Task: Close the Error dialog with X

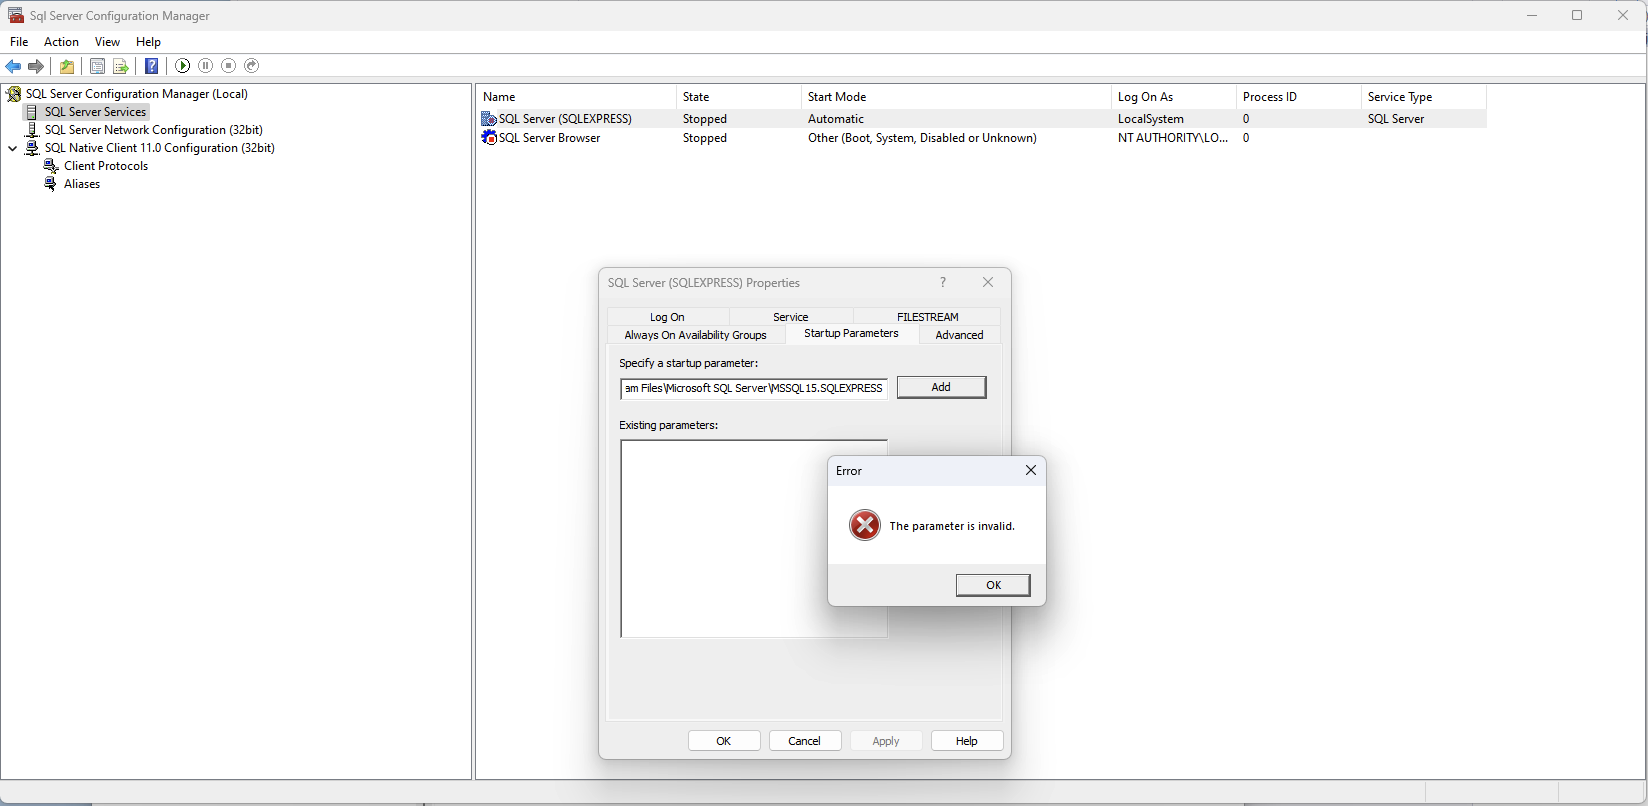Action: click(1031, 470)
